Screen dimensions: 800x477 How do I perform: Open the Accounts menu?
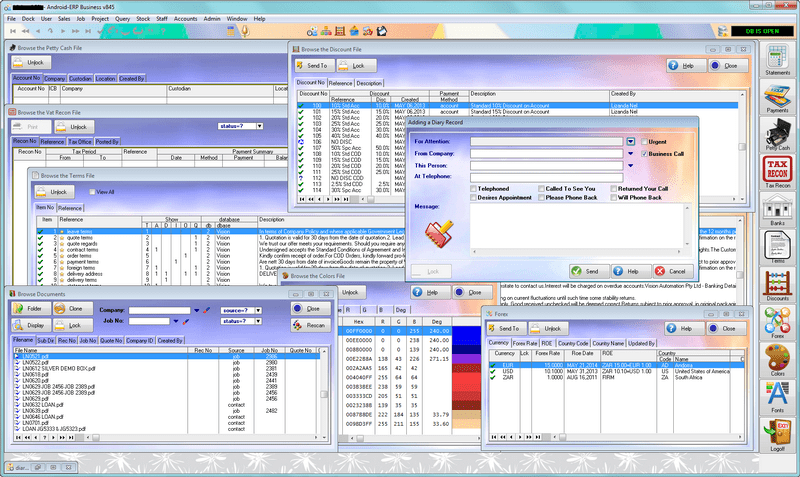(x=185, y=19)
